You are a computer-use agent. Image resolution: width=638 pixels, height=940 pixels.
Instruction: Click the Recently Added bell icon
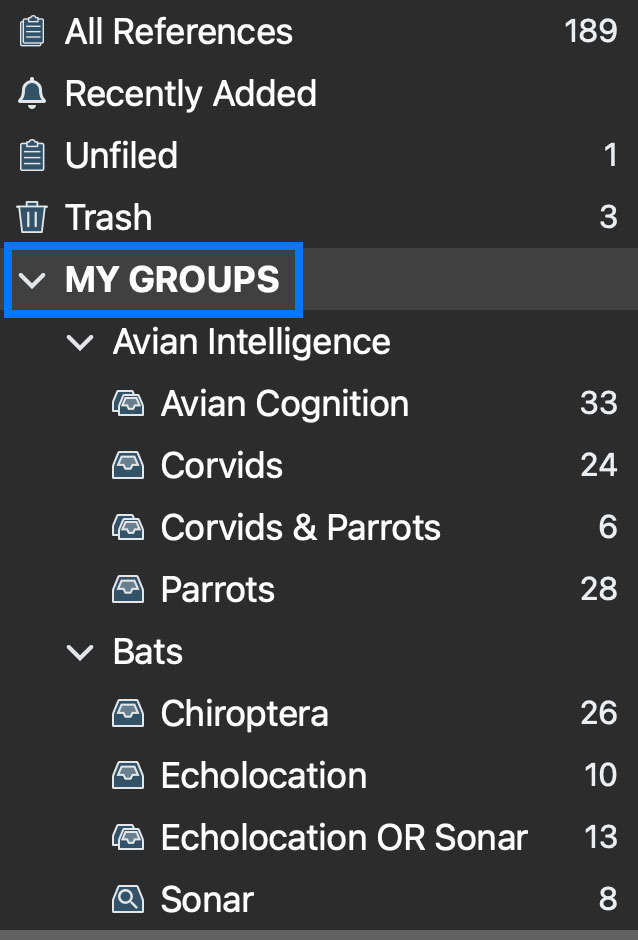tap(32, 94)
